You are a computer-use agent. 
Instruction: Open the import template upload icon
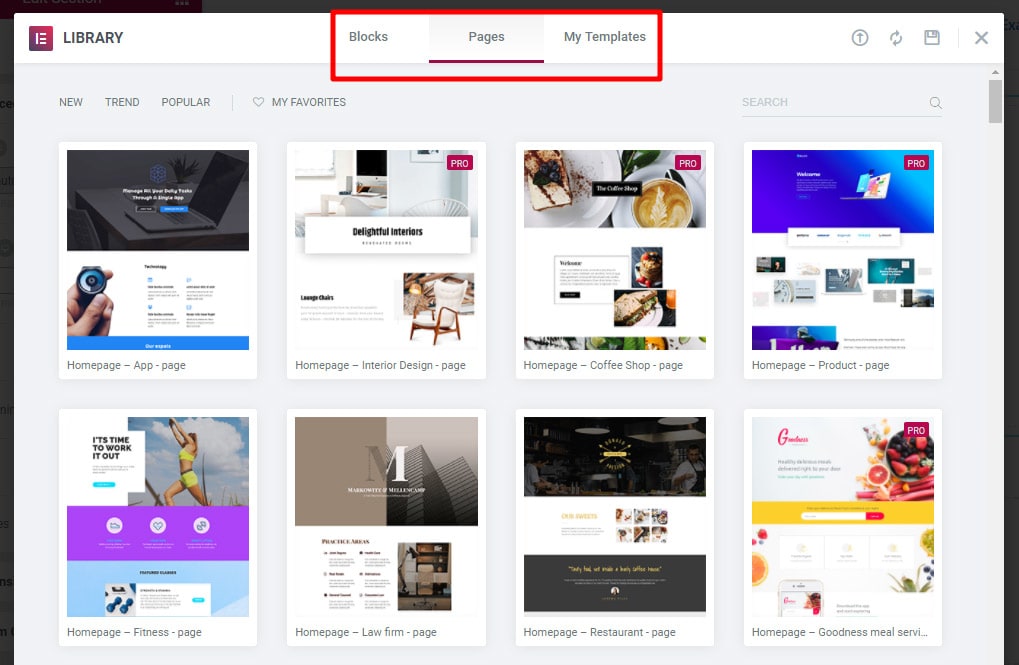click(860, 38)
